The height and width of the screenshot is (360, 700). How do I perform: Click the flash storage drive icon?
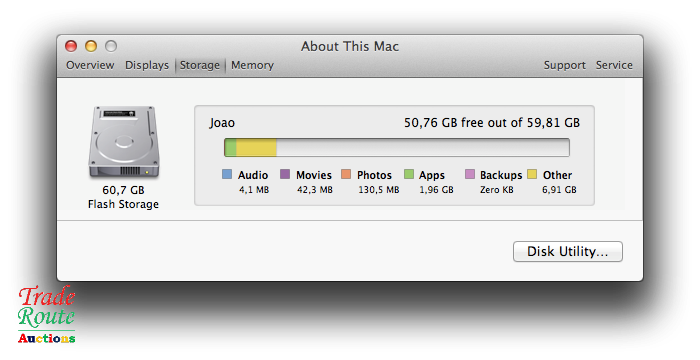click(124, 142)
